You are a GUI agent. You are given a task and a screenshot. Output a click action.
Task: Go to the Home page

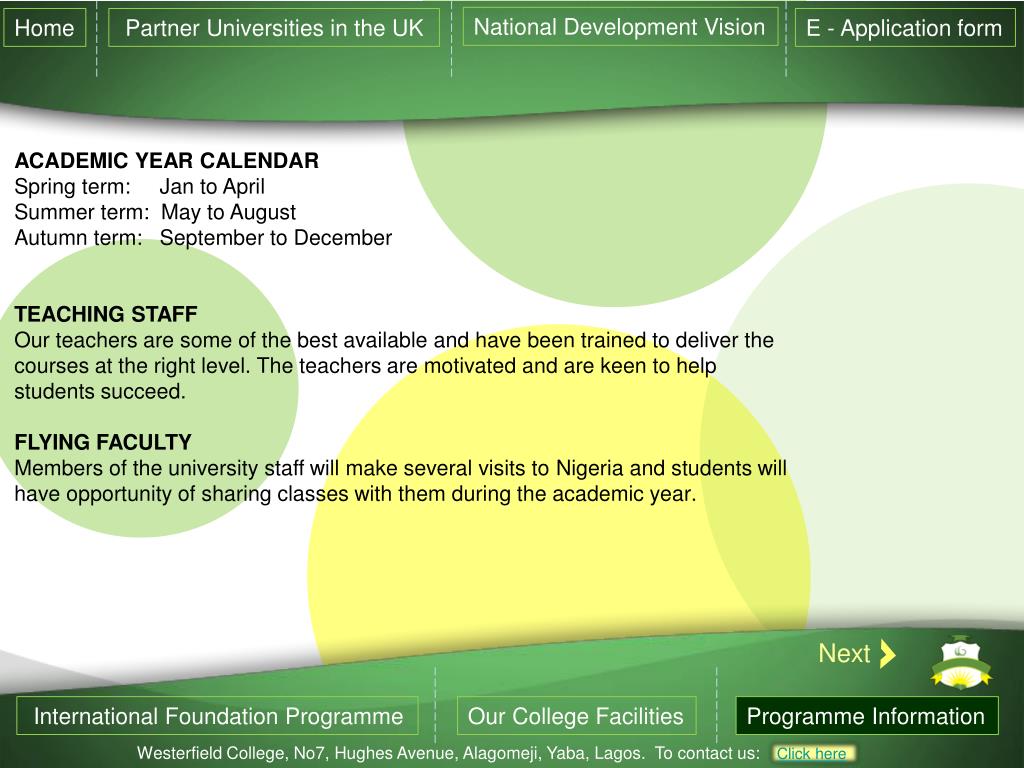click(x=44, y=28)
